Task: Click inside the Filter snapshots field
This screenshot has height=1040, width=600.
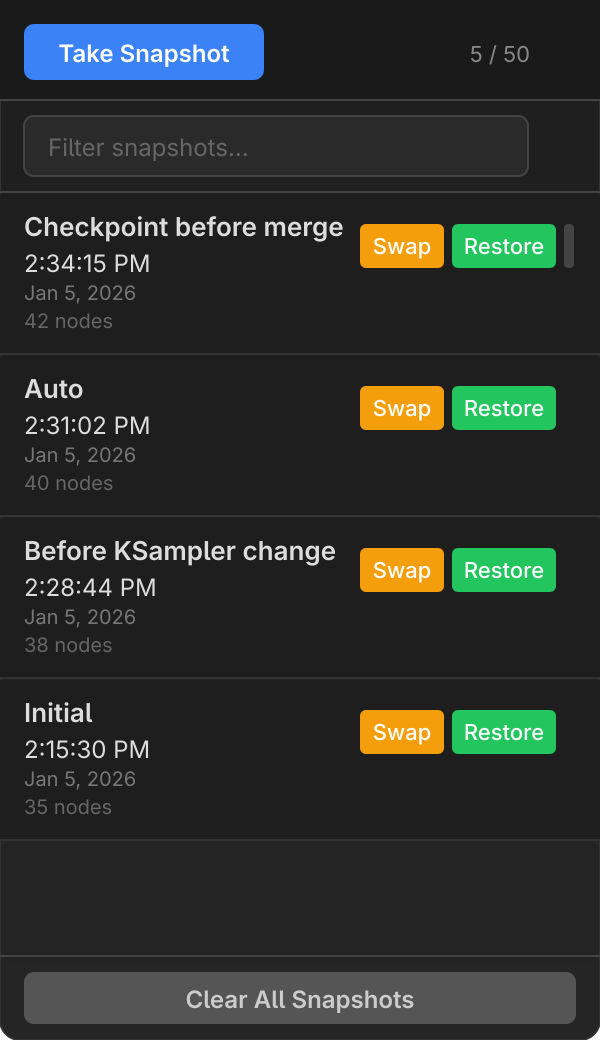Action: (x=276, y=146)
